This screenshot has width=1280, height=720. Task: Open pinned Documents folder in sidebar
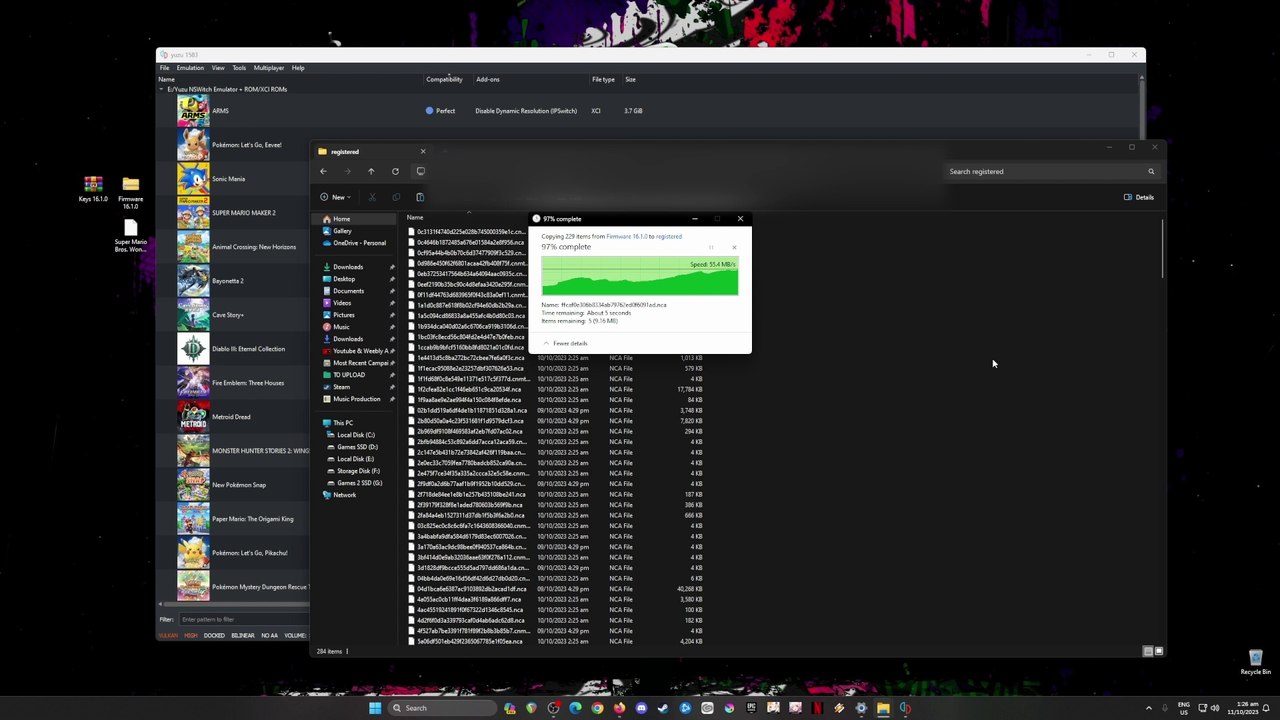(348, 291)
